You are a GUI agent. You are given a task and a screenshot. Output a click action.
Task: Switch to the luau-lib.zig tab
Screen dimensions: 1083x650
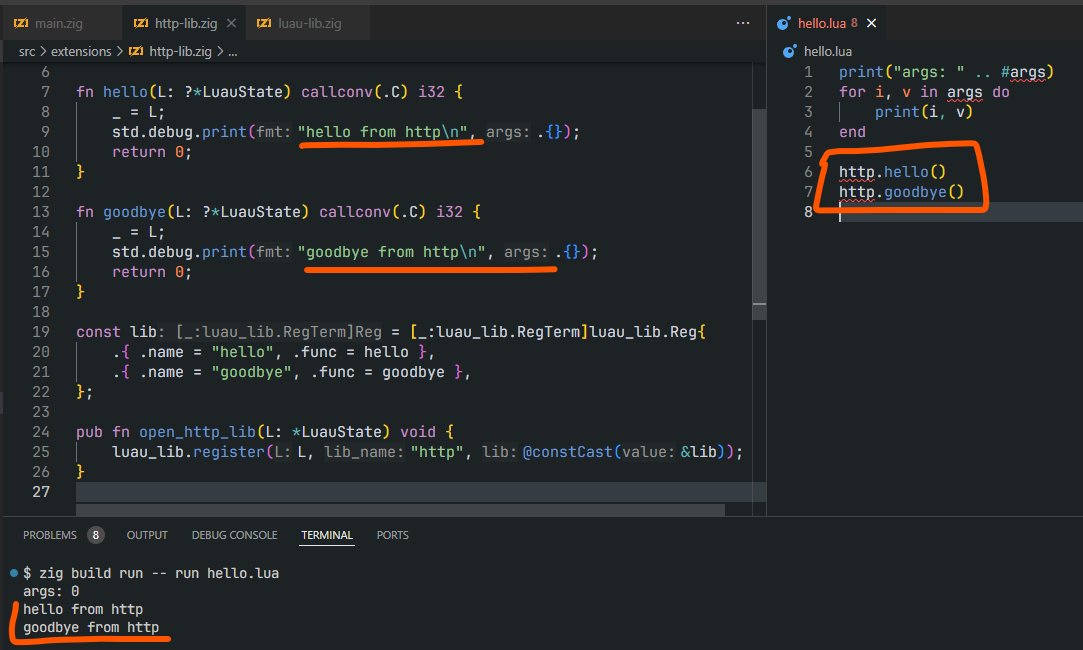coord(309,23)
